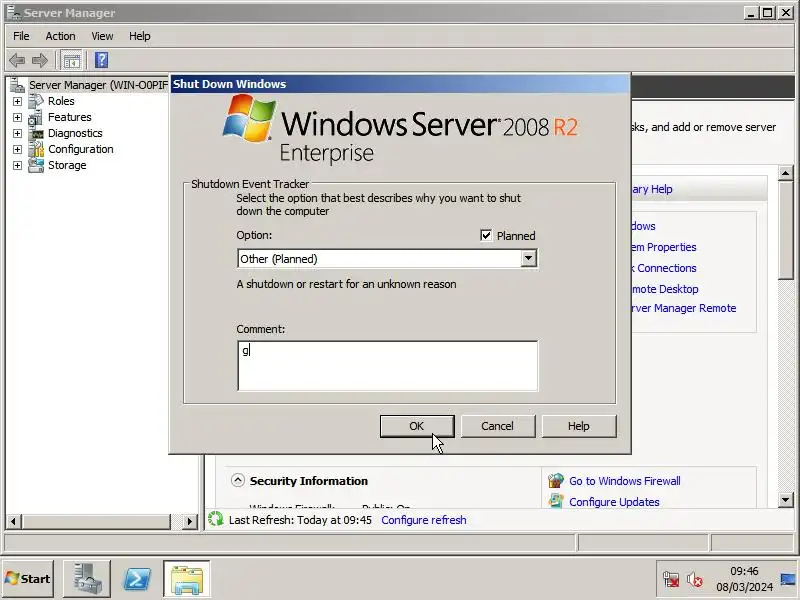Expand the Configuration tree node
This screenshot has height=600, width=800.
pos(17,149)
